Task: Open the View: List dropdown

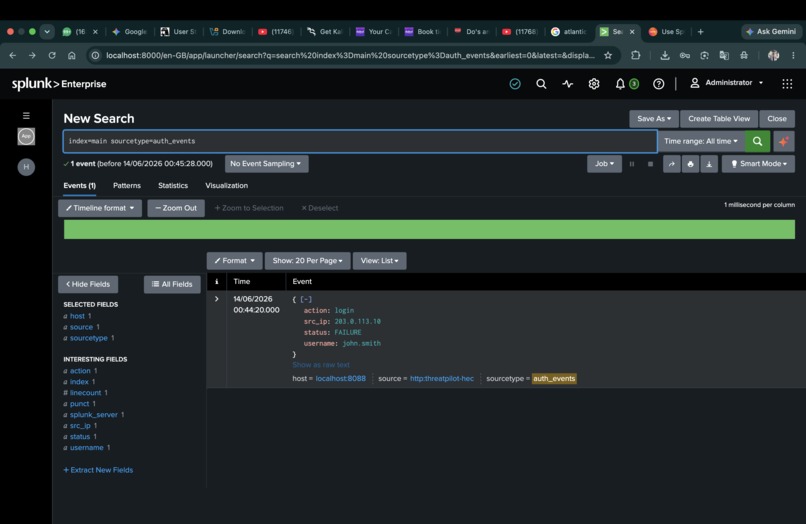Action: [x=379, y=261]
